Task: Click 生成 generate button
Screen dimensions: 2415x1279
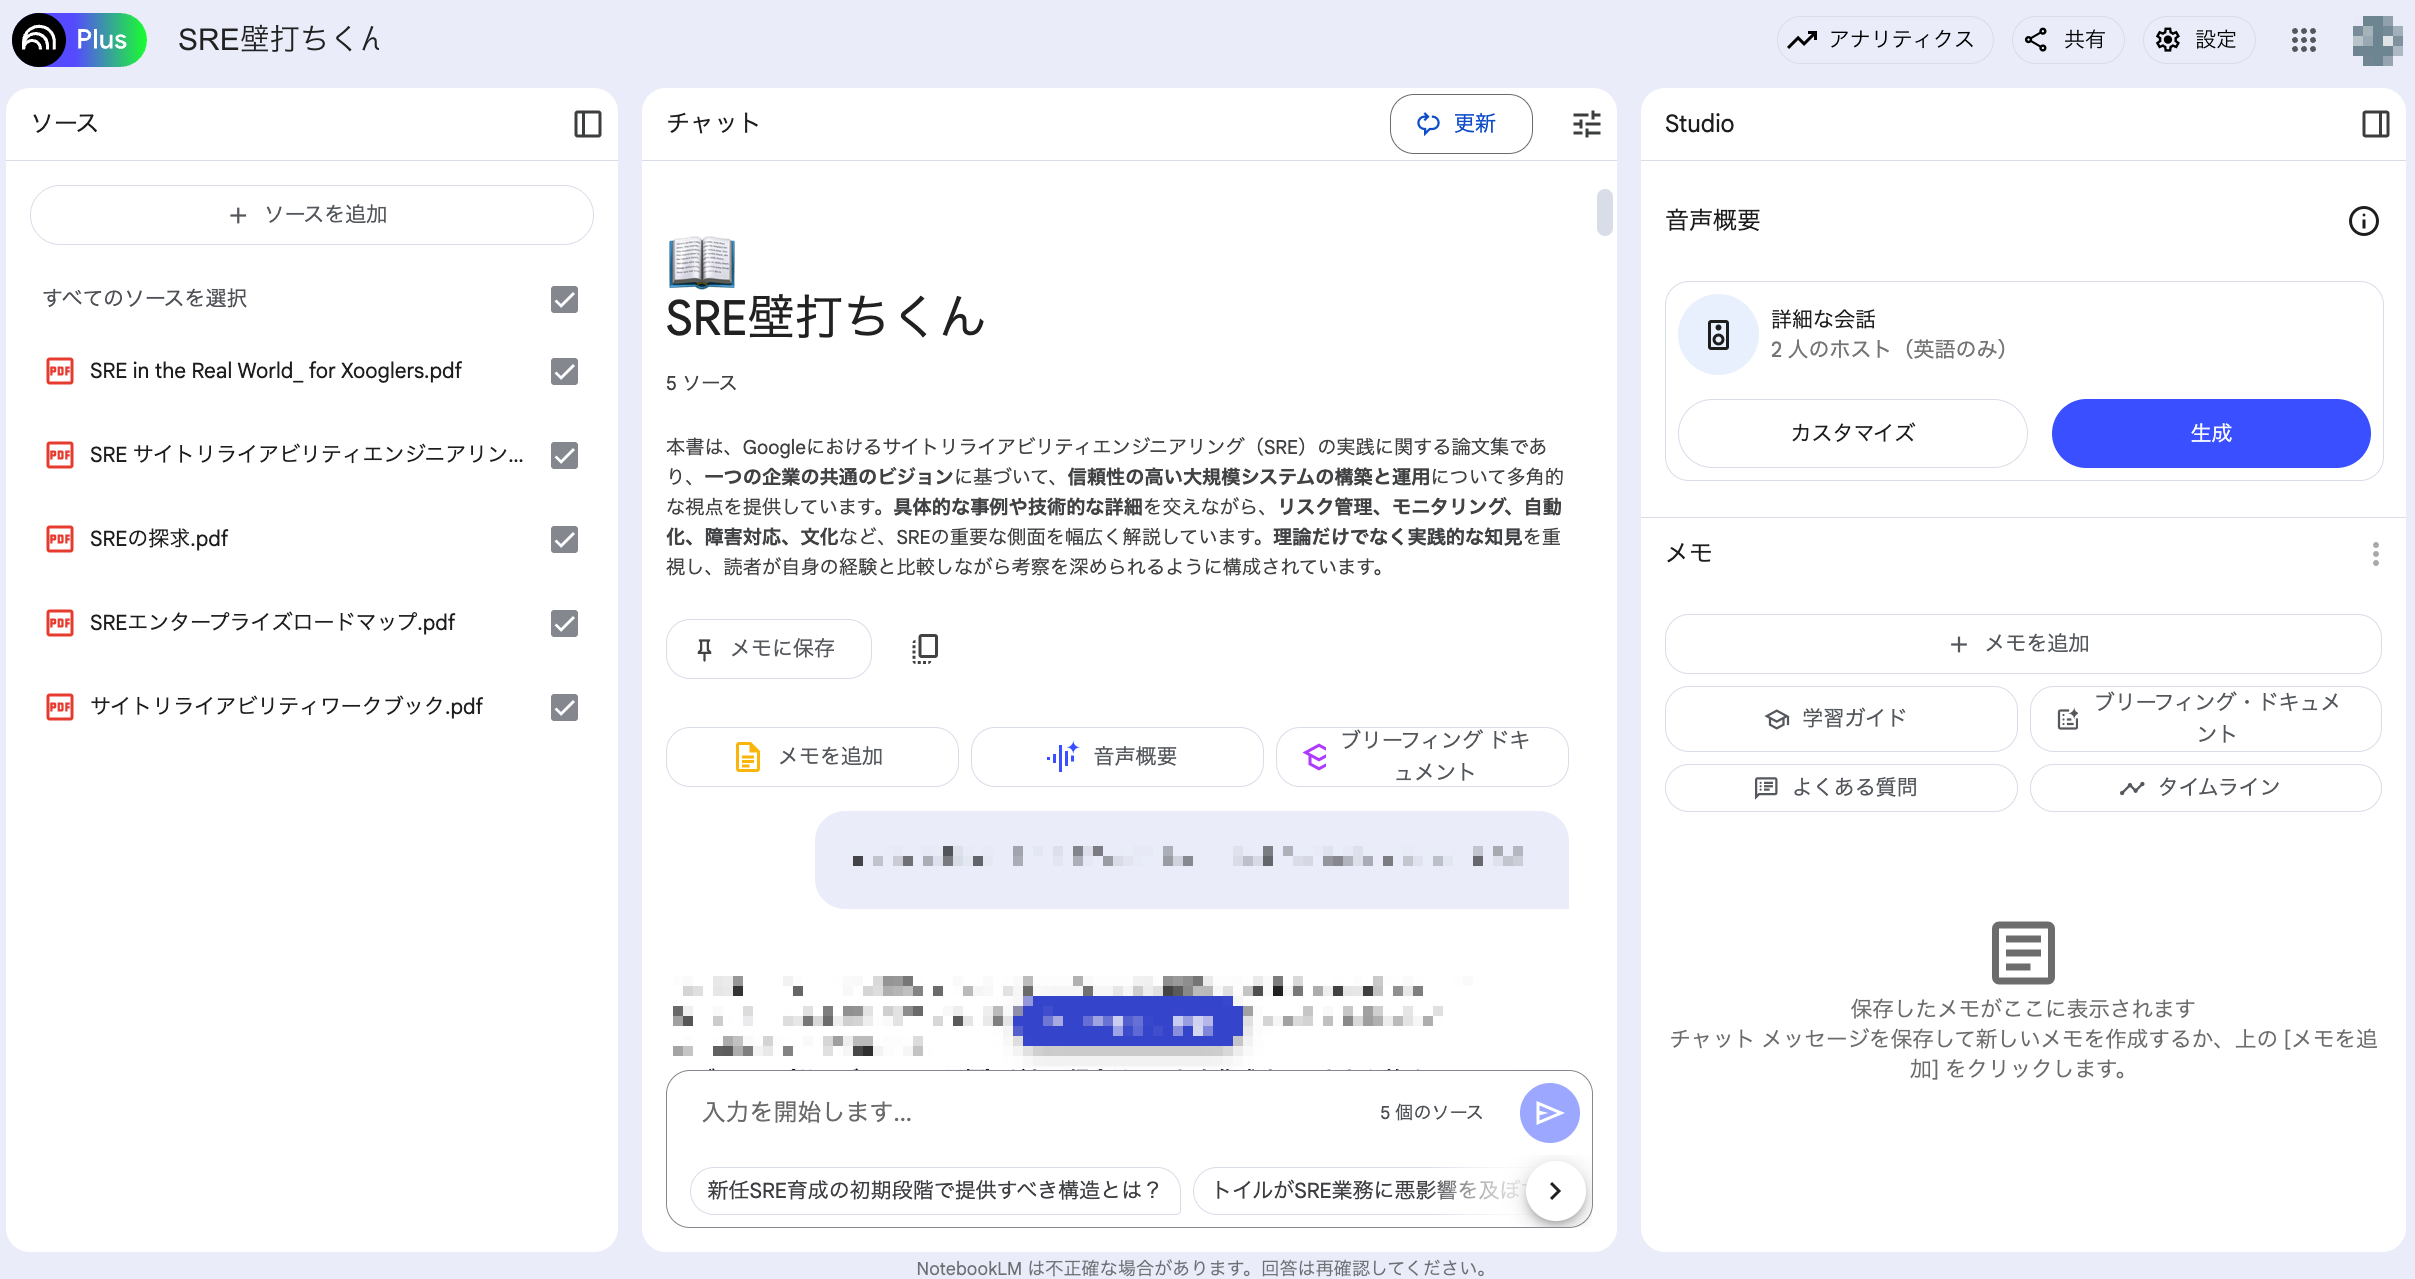Action: pos(2210,433)
